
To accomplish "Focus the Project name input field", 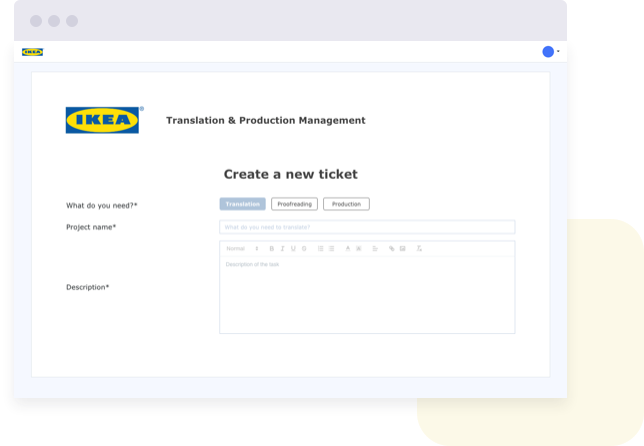I will (x=367, y=227).
